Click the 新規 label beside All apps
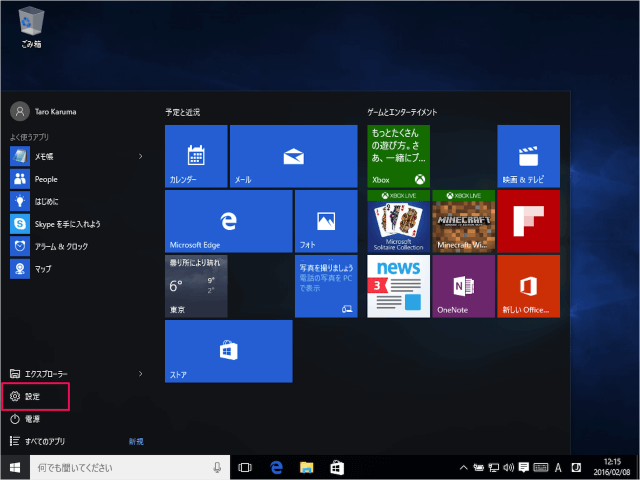The height and width of the screenshot is (480, 640). (136, 442)
